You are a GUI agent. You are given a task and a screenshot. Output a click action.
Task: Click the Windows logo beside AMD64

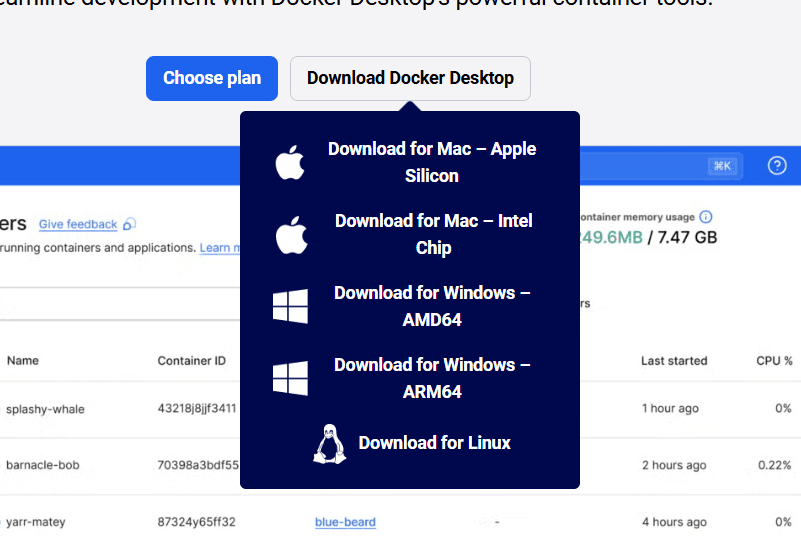click(x=290, y=307)
